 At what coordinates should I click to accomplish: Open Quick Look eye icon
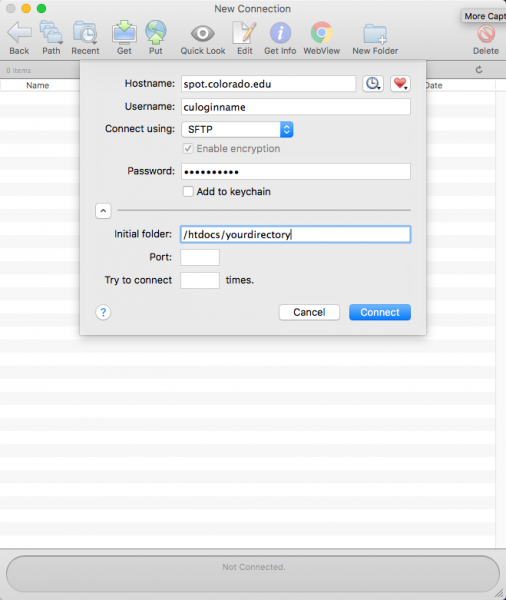[x=202, y=34]
